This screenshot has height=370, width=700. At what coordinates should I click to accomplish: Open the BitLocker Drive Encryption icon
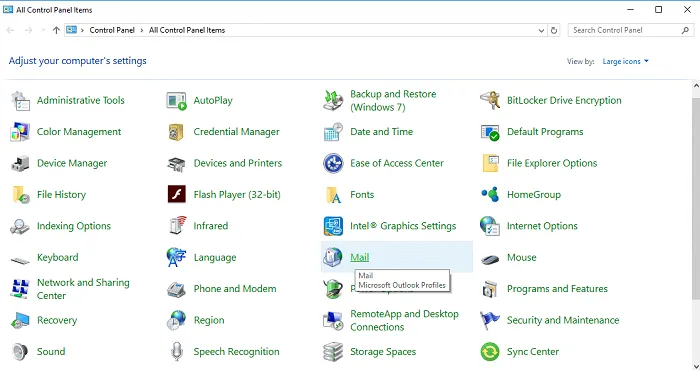[x=490, y=101]
